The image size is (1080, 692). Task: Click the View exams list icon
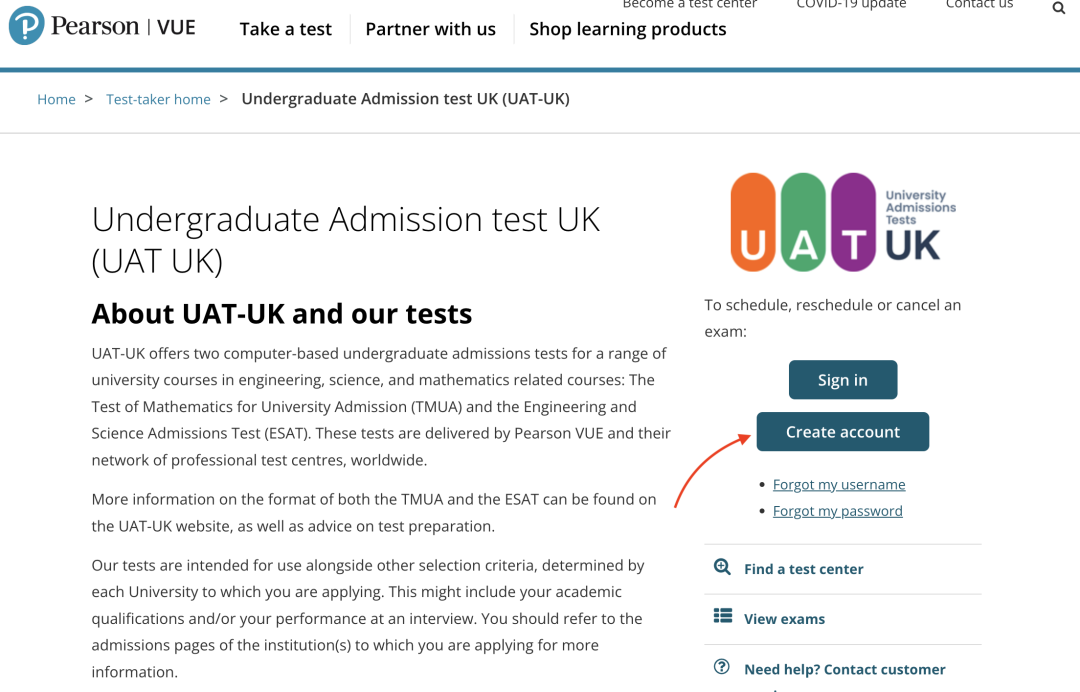tap(723, 616)
